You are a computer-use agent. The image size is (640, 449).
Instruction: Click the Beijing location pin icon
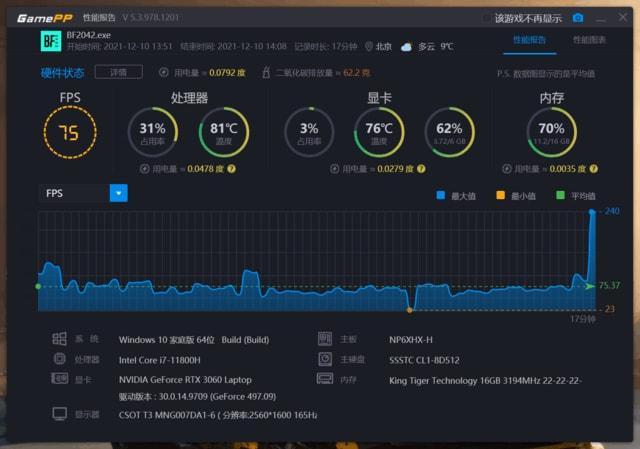coord(369,47)
